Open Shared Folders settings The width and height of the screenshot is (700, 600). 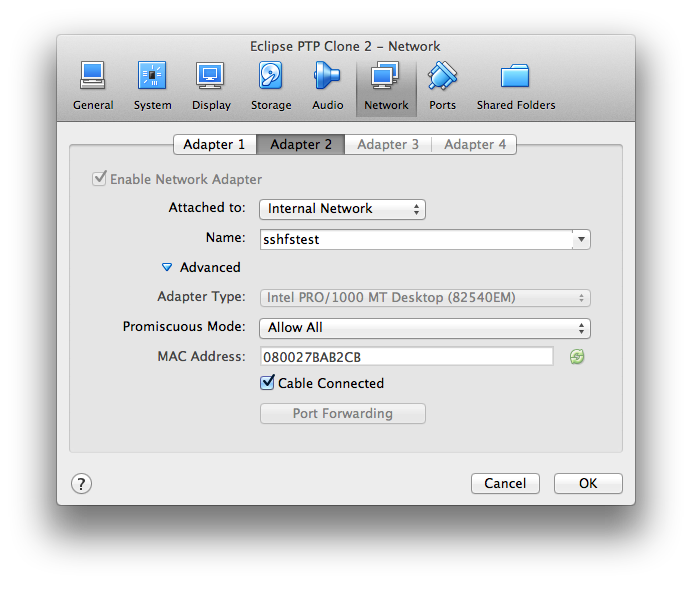click(515, 85)
